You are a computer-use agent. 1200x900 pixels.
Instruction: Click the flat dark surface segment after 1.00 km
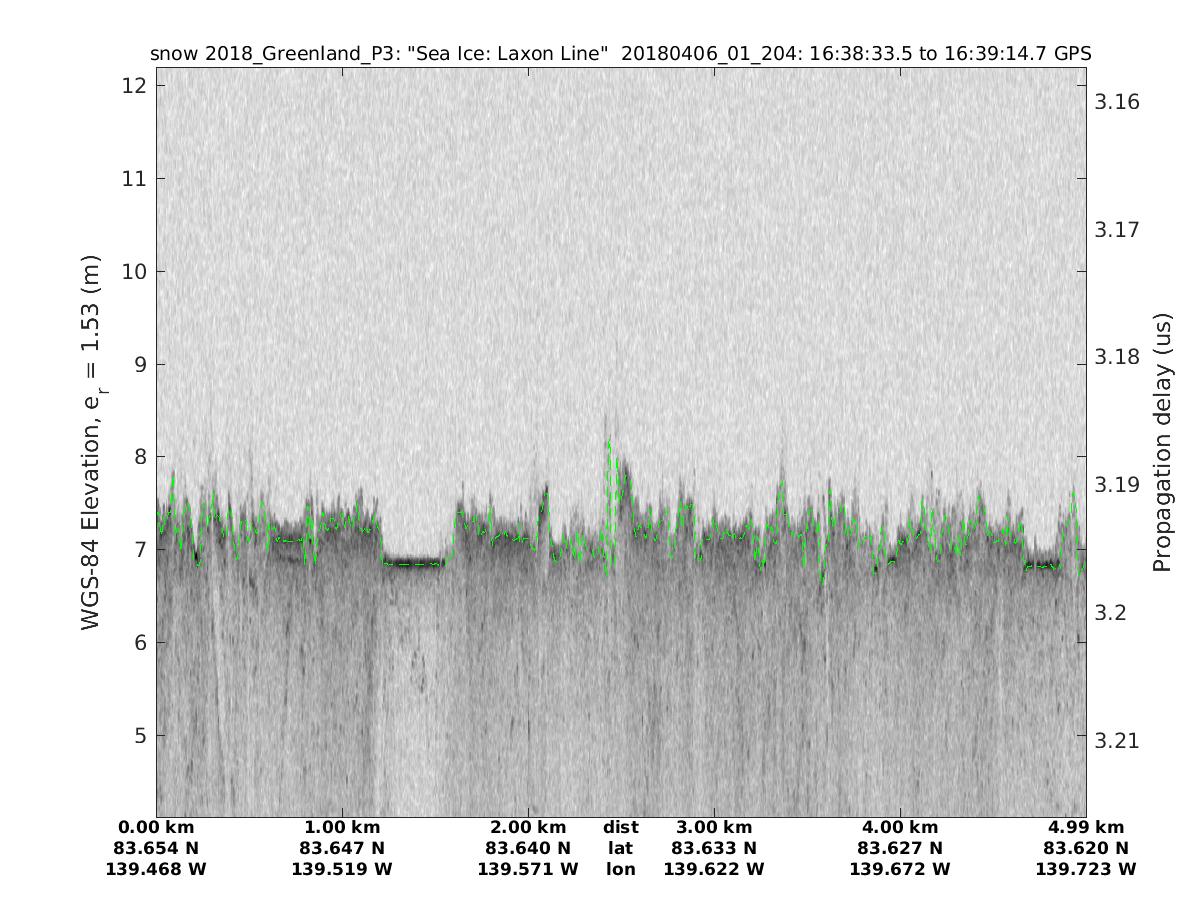click(412, 562)
